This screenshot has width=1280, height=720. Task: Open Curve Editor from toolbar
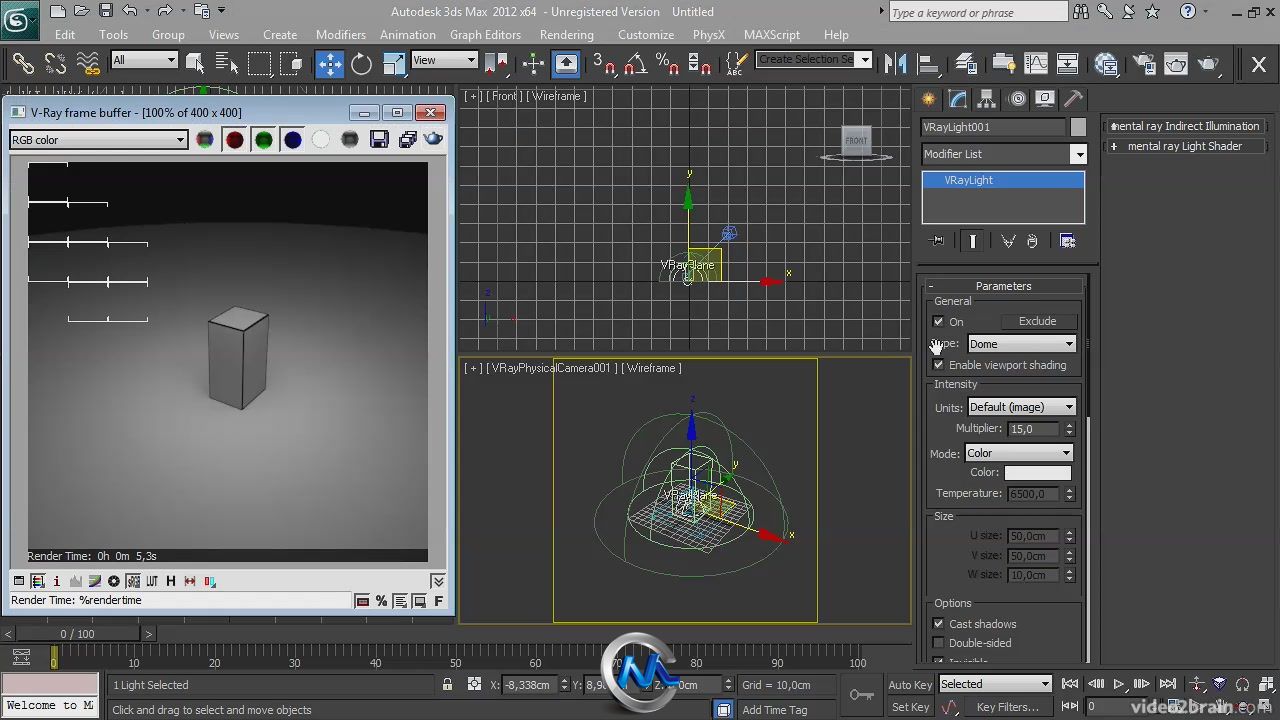1035,63
